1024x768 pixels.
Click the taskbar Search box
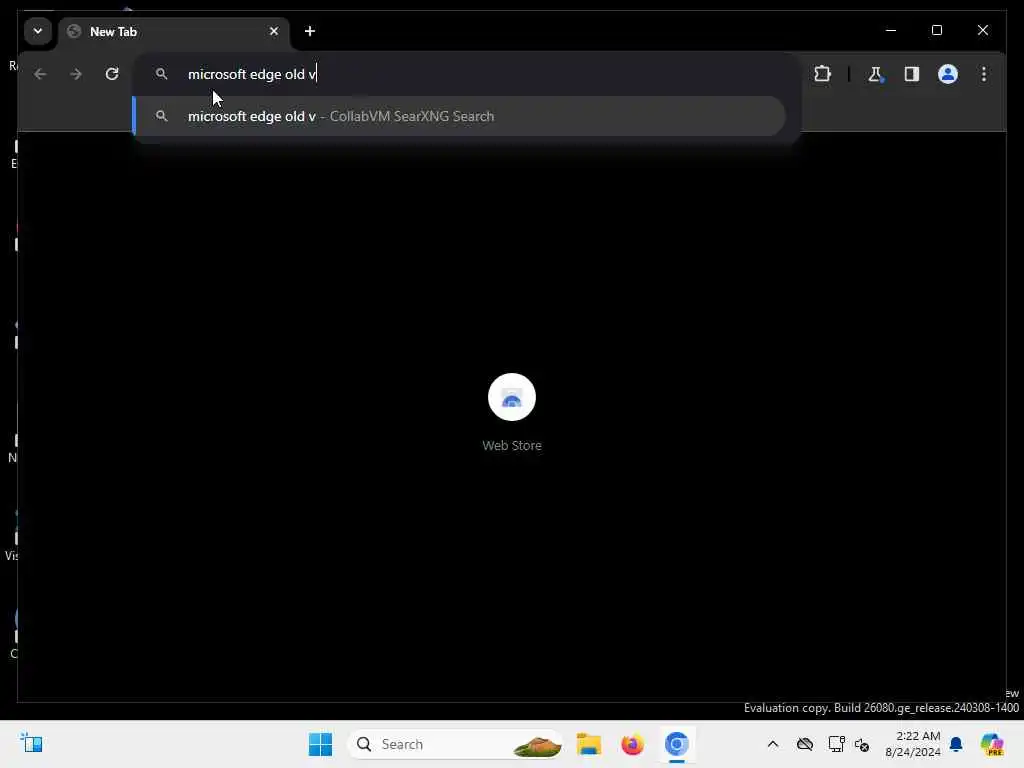click(455, 744)
